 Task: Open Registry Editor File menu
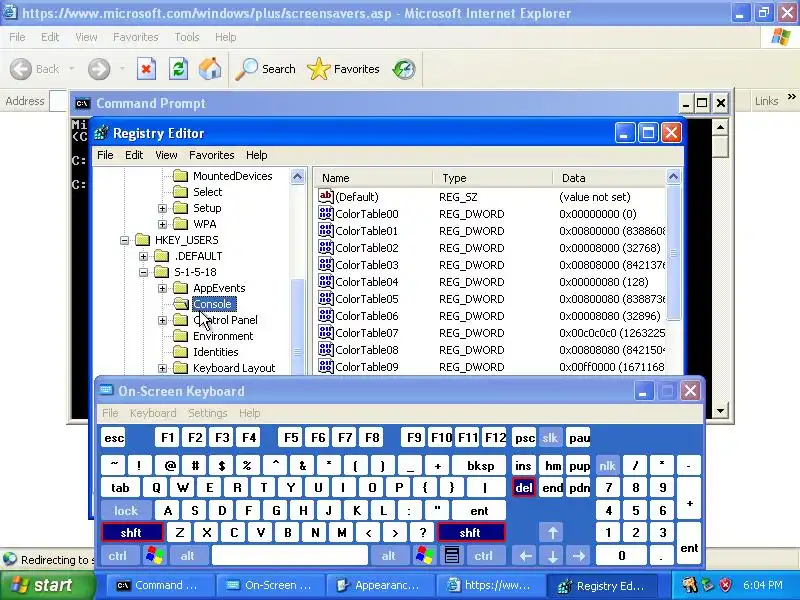[x=105, y=155]
